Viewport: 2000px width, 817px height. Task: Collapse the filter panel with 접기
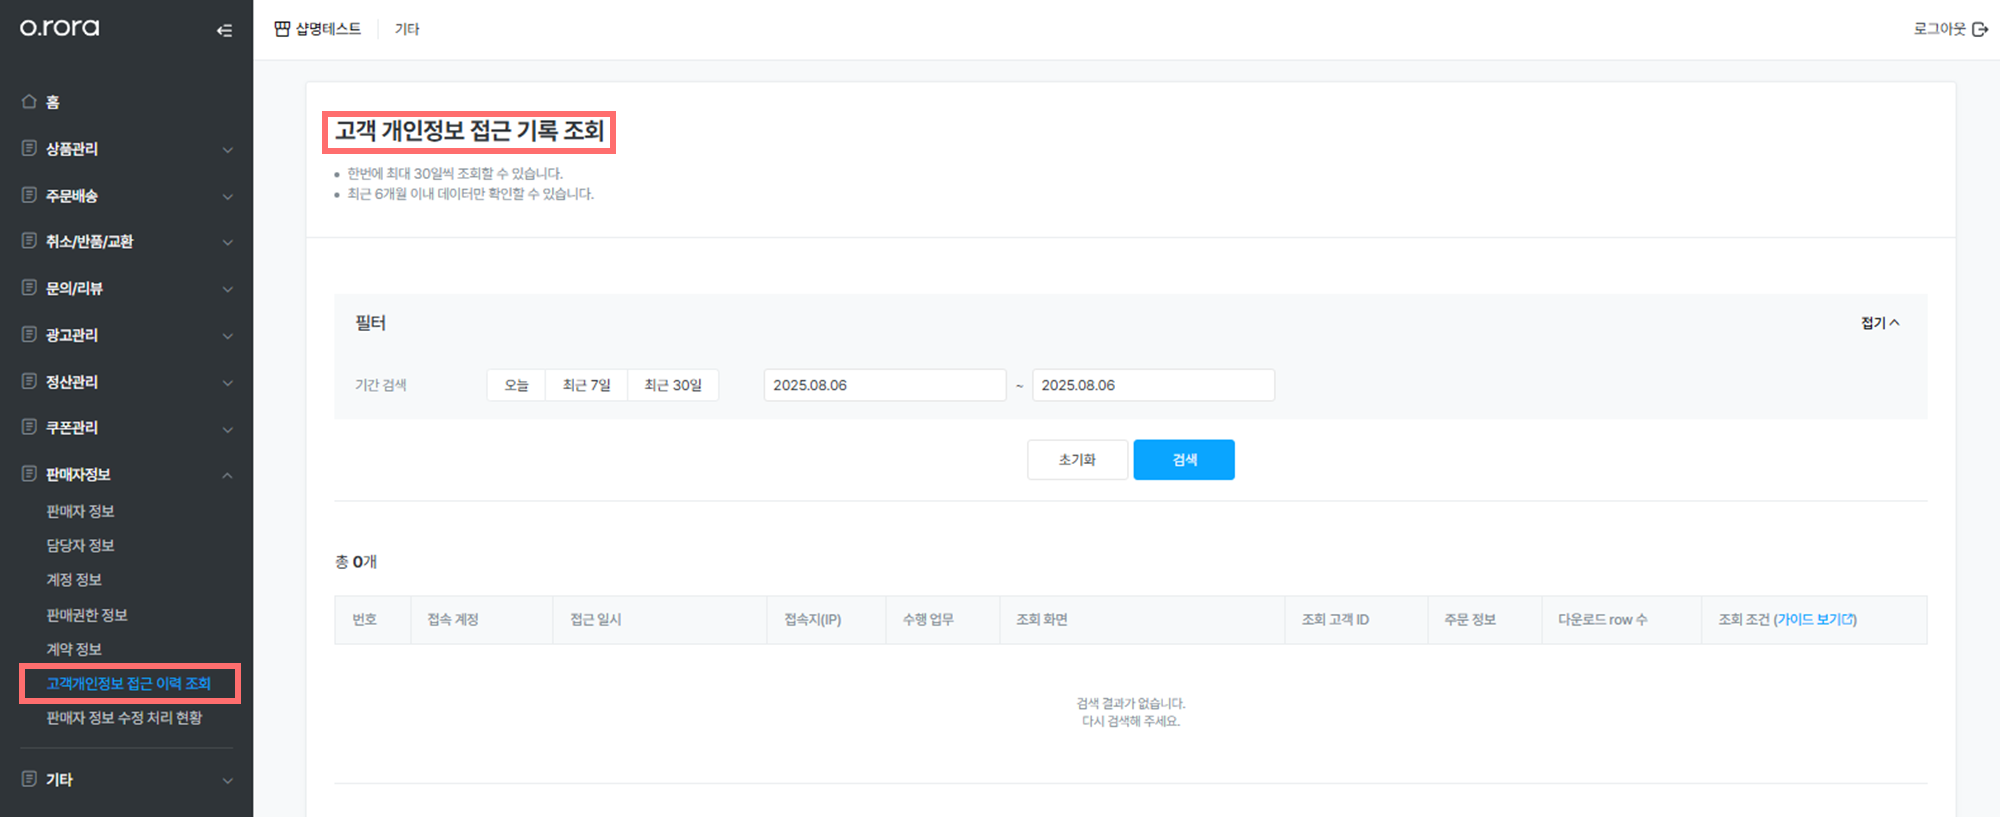pos(1880,323)
